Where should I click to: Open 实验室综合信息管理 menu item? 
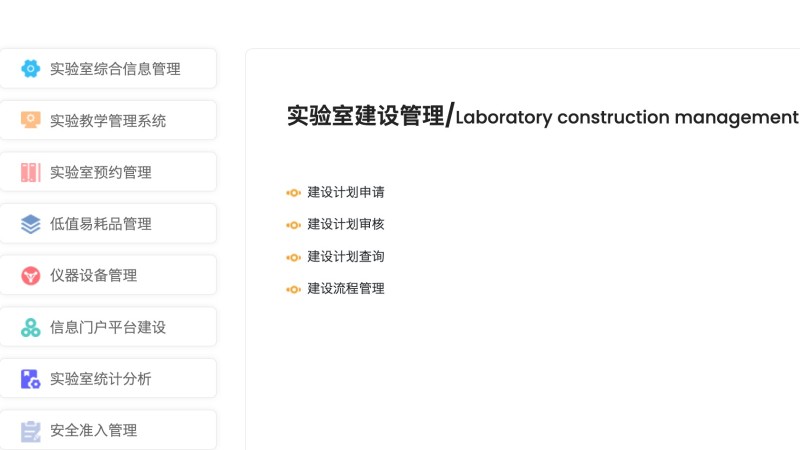click(x=108, y=68)
